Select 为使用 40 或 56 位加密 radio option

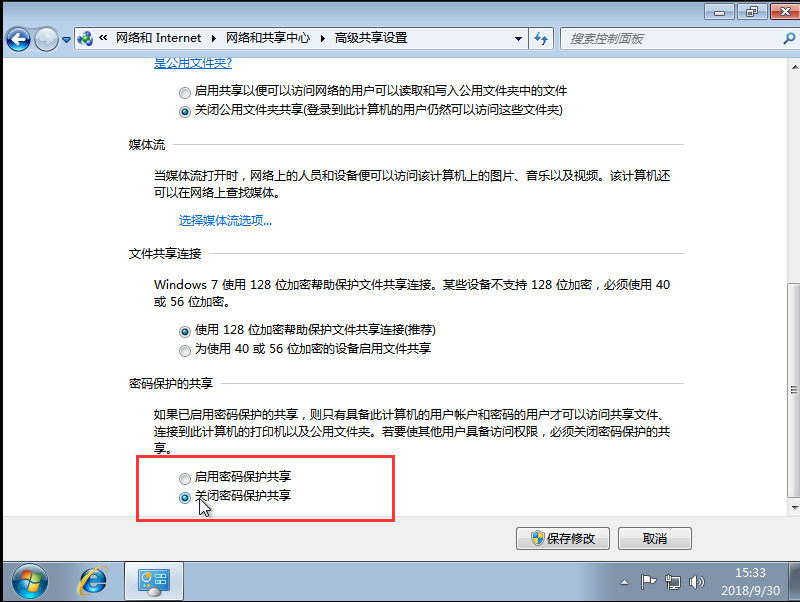point(184,350)
